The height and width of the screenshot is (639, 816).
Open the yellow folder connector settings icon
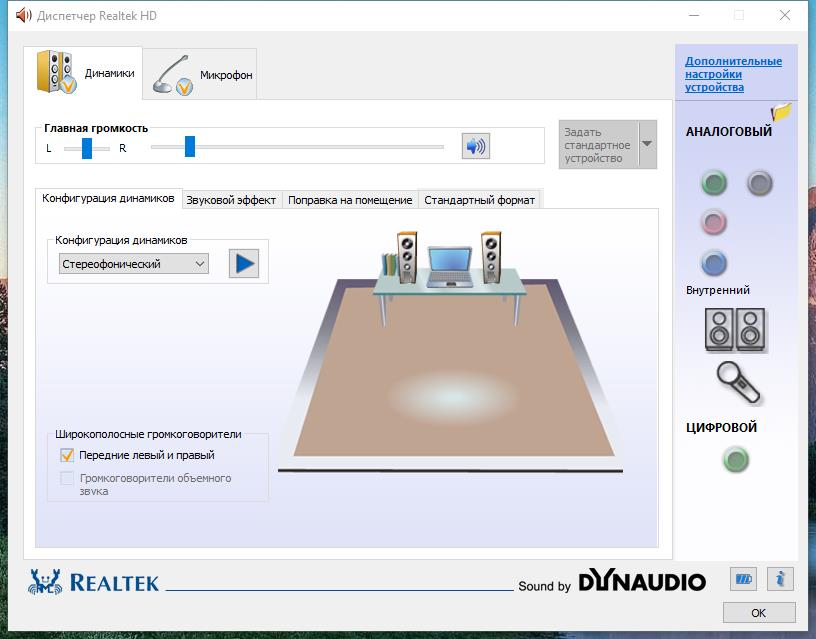[781, 111]
